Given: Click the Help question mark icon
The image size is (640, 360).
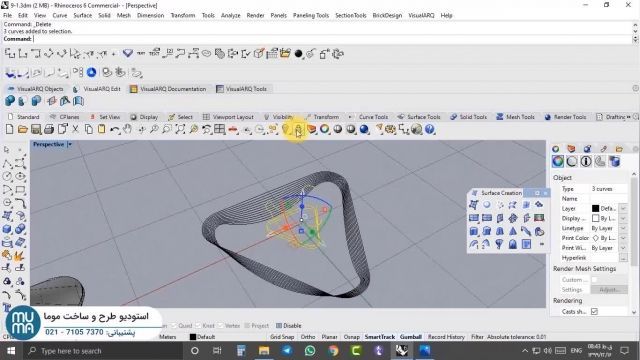Looking at the screenshot, I should pyautogui.click(x=430, y=129).
